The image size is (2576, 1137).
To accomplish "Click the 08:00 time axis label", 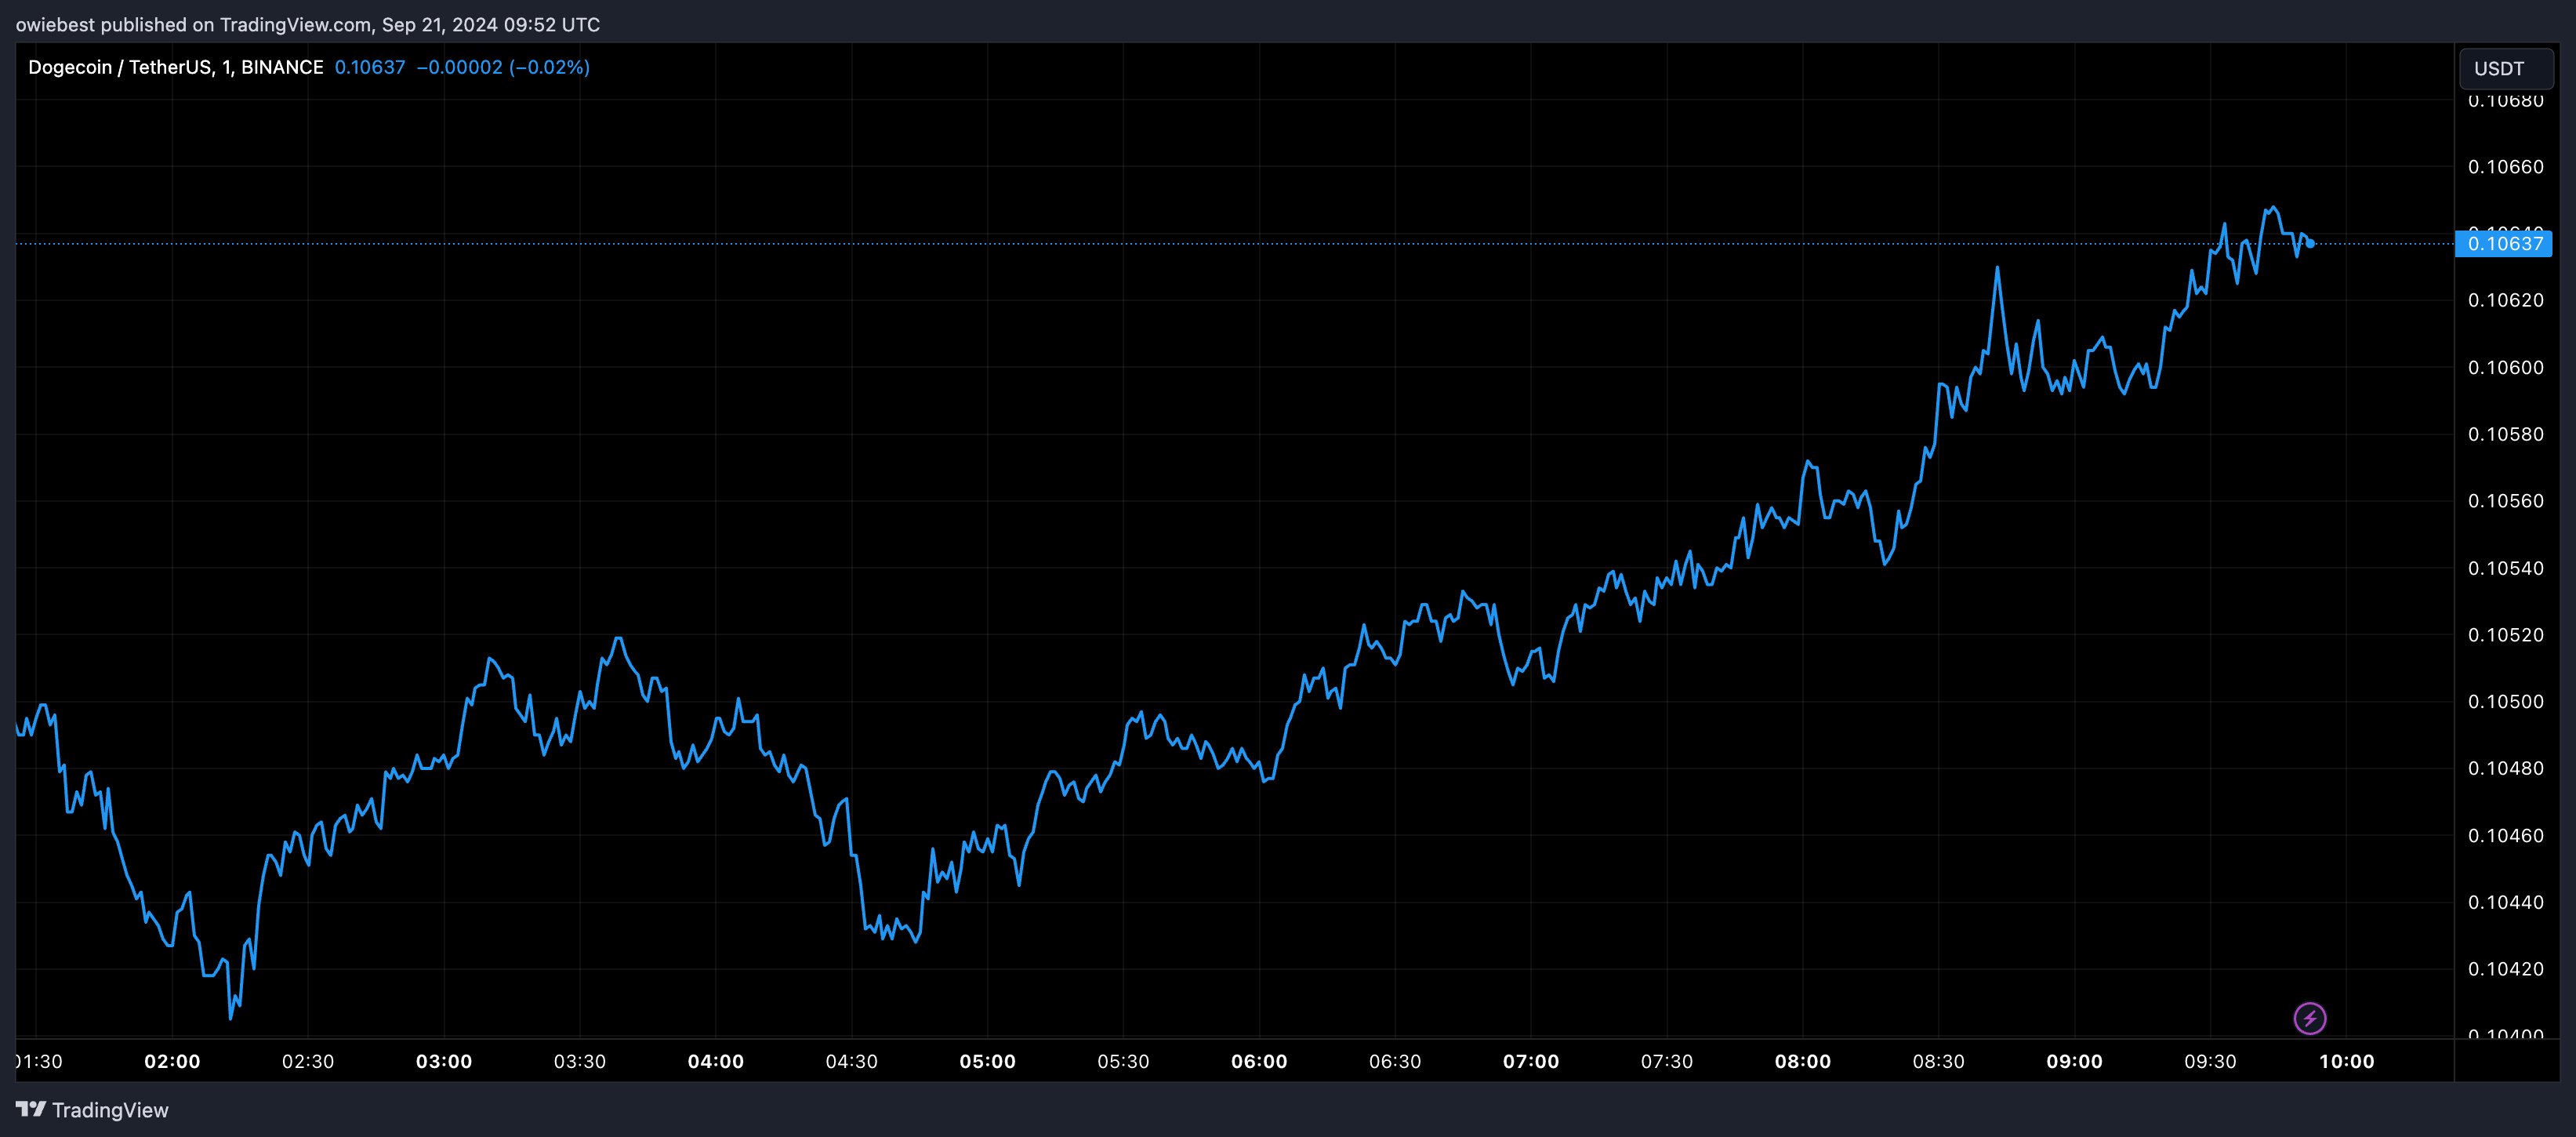I will [x=1802, y=1061].
